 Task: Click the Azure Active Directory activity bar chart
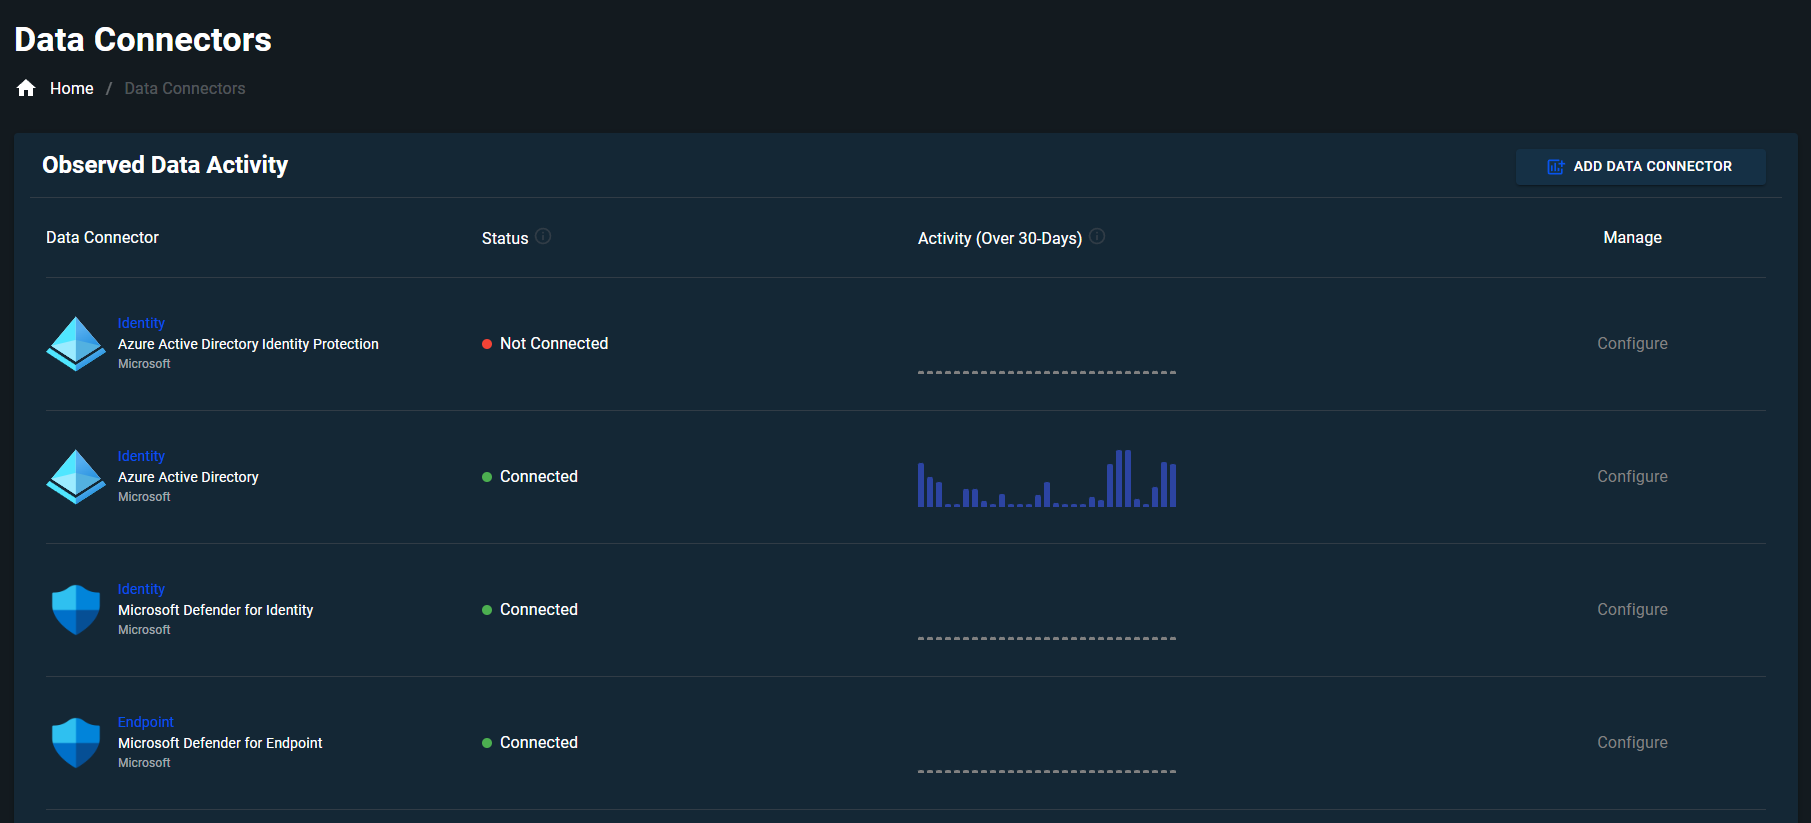(x=1047, y=478)
